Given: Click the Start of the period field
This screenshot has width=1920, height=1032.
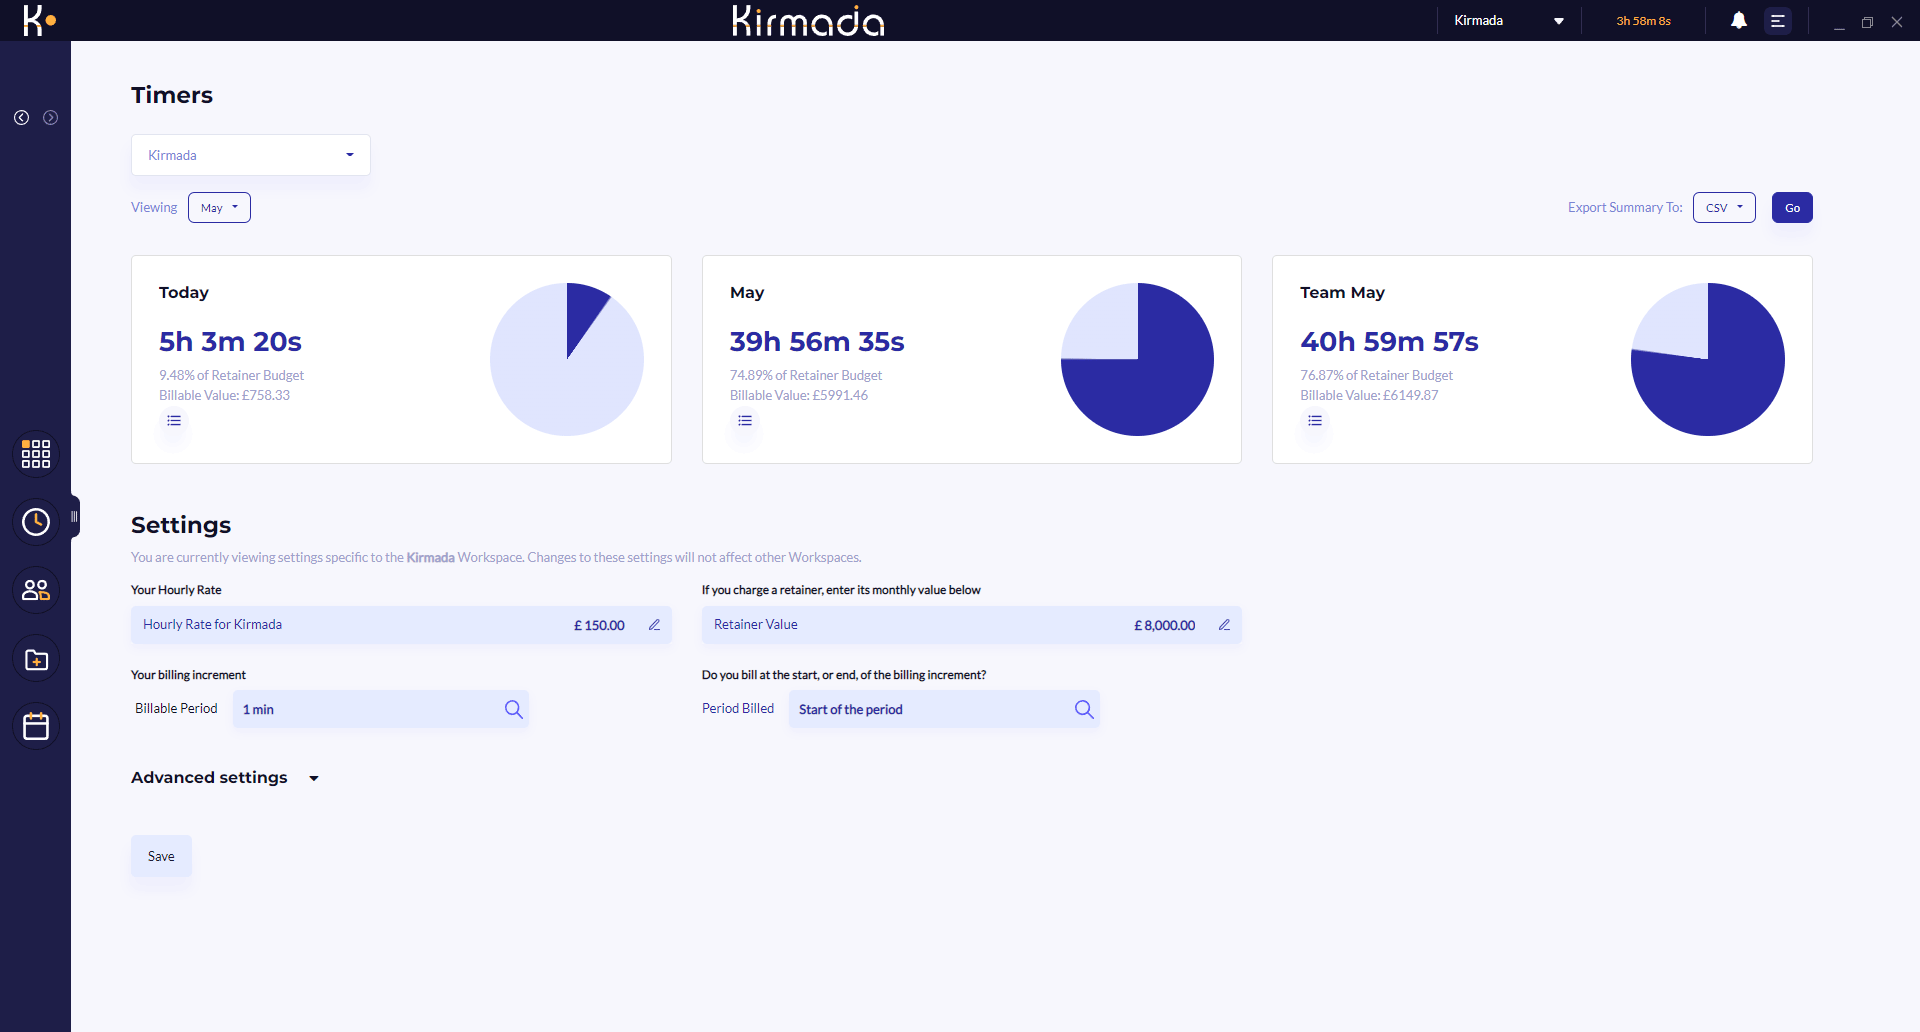Looking at the screenshot, I should [944, 709].
